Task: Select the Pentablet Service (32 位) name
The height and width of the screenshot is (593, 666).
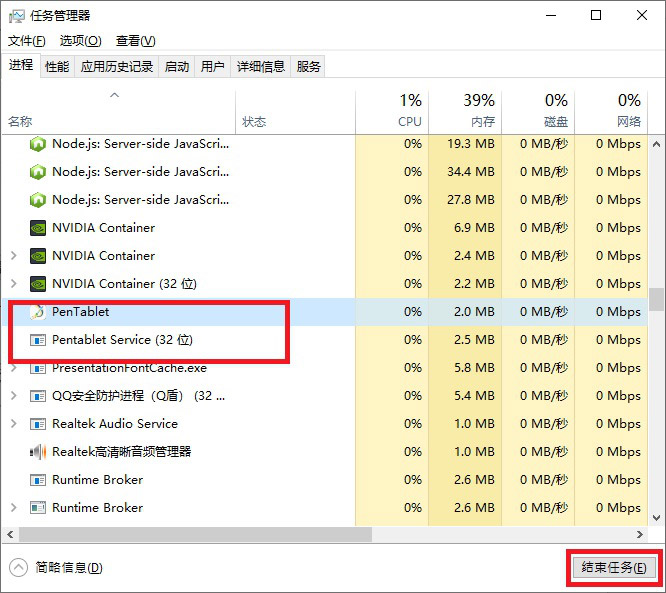Action: 122,340
